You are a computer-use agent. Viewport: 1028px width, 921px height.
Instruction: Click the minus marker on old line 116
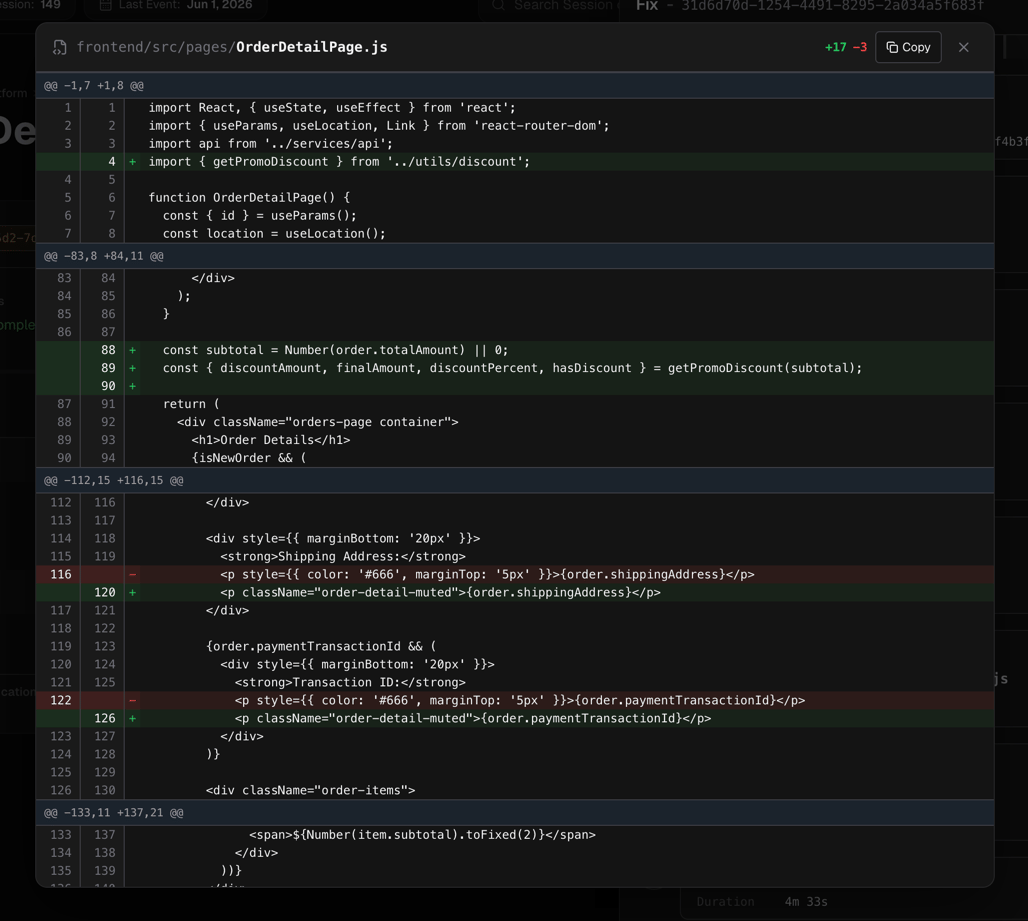coord(132,574)
